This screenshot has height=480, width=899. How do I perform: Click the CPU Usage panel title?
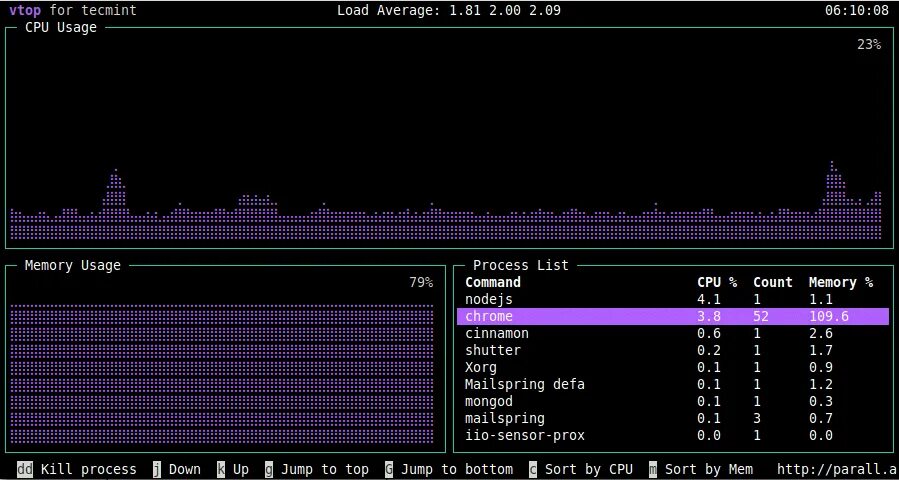(x=61, y=28)
